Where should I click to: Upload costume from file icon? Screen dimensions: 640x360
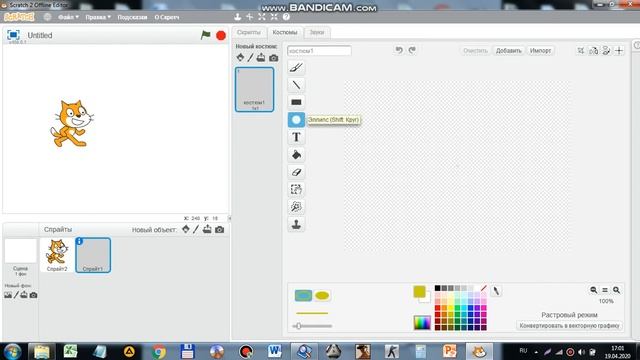coord(261,58)
